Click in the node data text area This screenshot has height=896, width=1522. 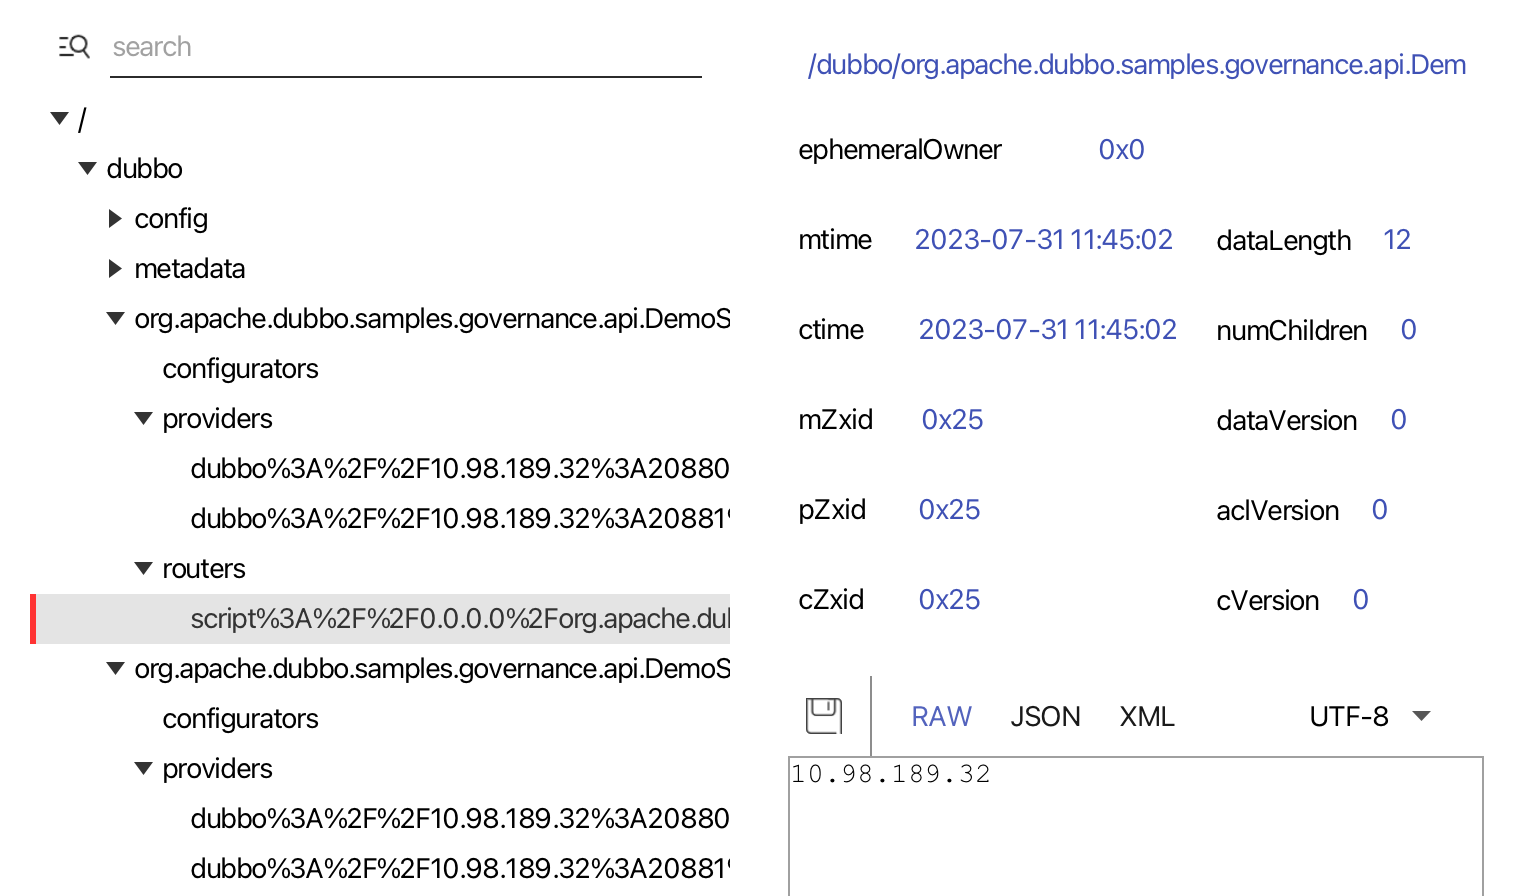[1136, 826]
